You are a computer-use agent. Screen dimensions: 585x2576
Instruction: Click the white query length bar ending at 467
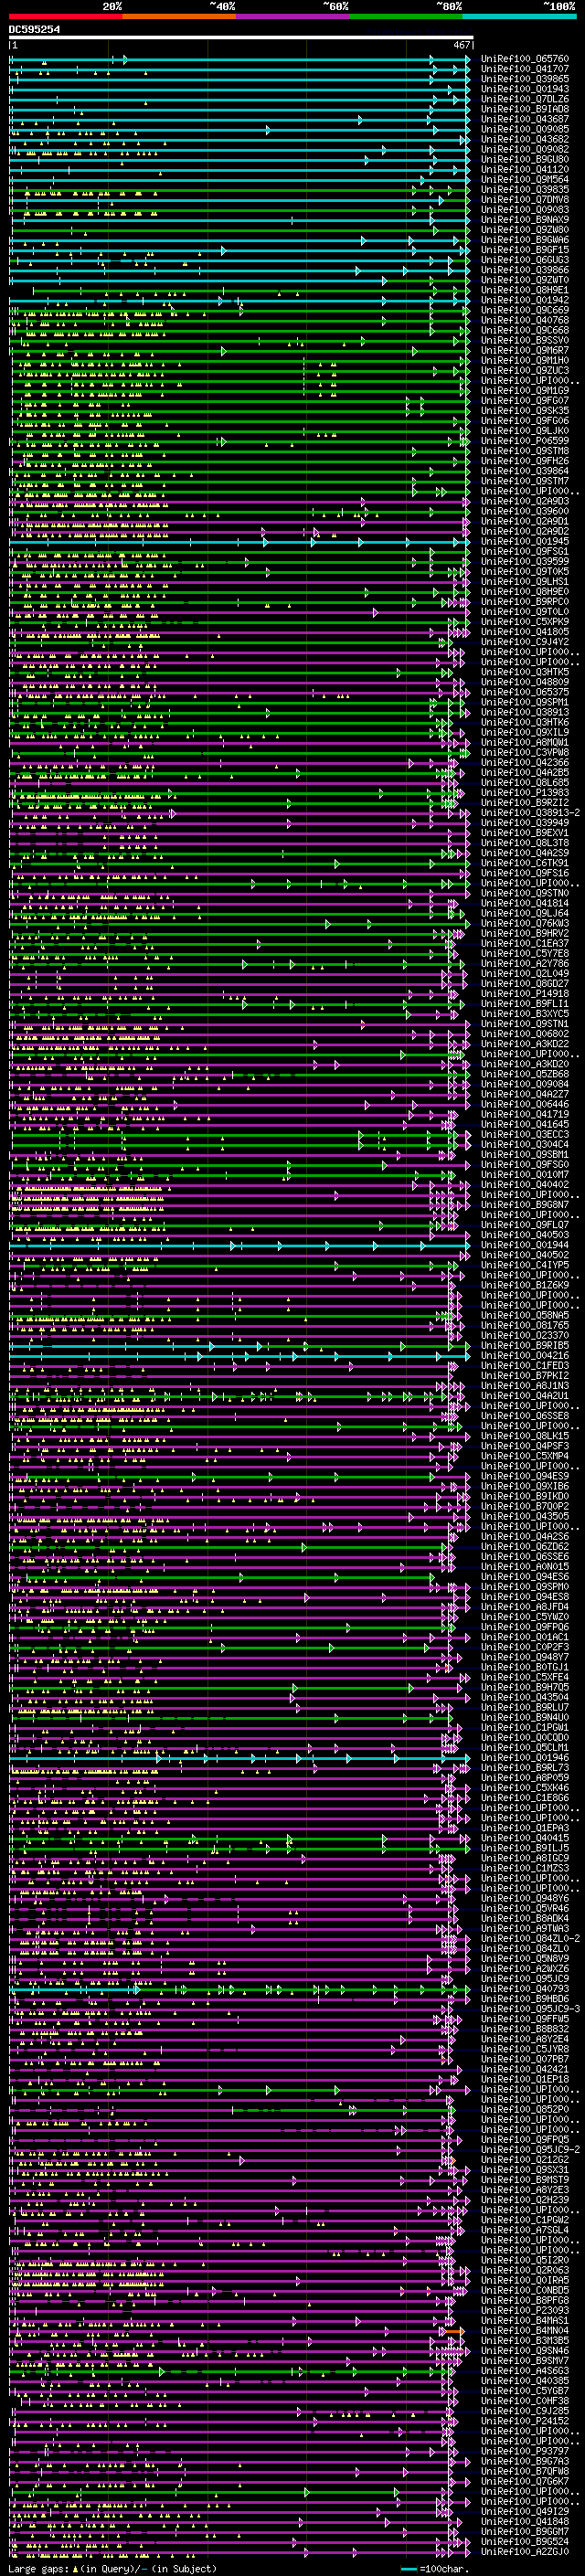tap(241, 38)
